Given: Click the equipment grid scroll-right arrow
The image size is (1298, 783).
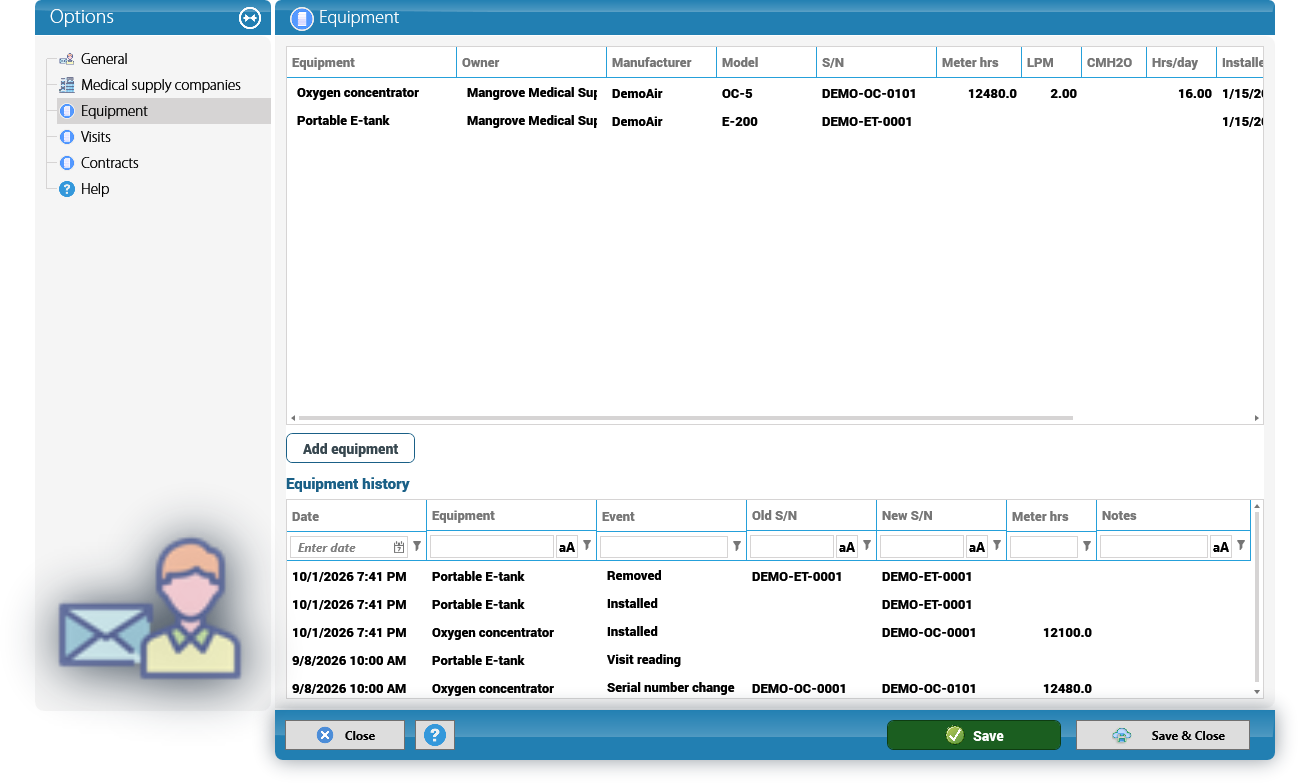Looking at the screenshot, I should (1257, 418).
